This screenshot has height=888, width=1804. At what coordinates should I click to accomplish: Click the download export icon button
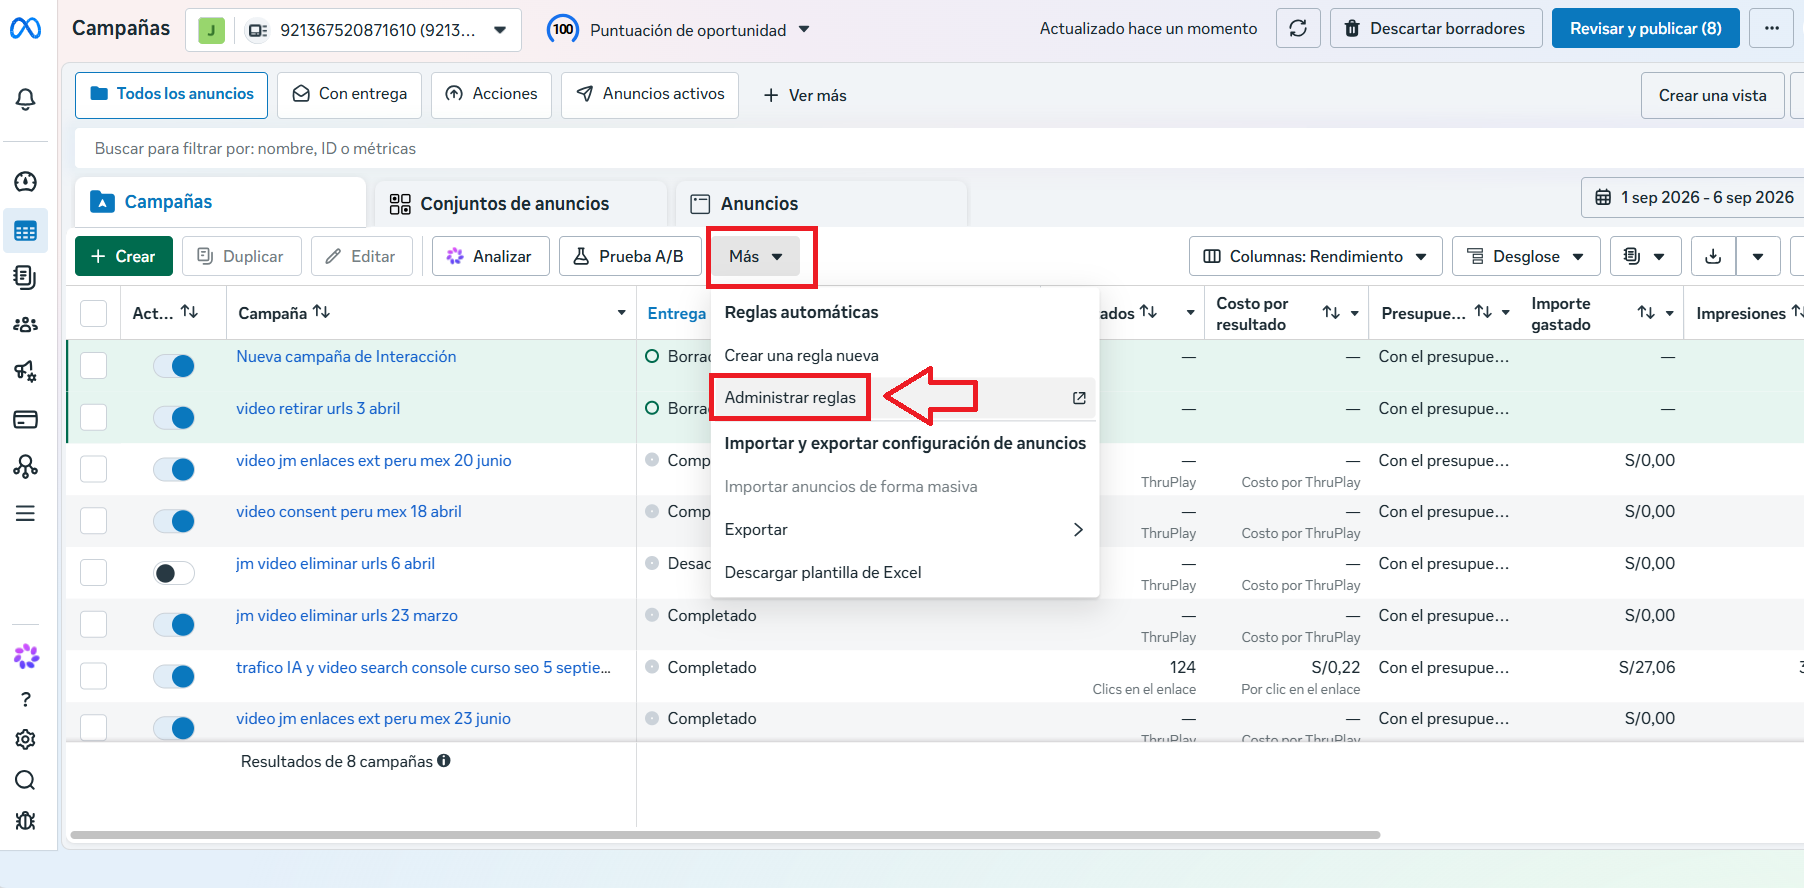point(1713,256)
